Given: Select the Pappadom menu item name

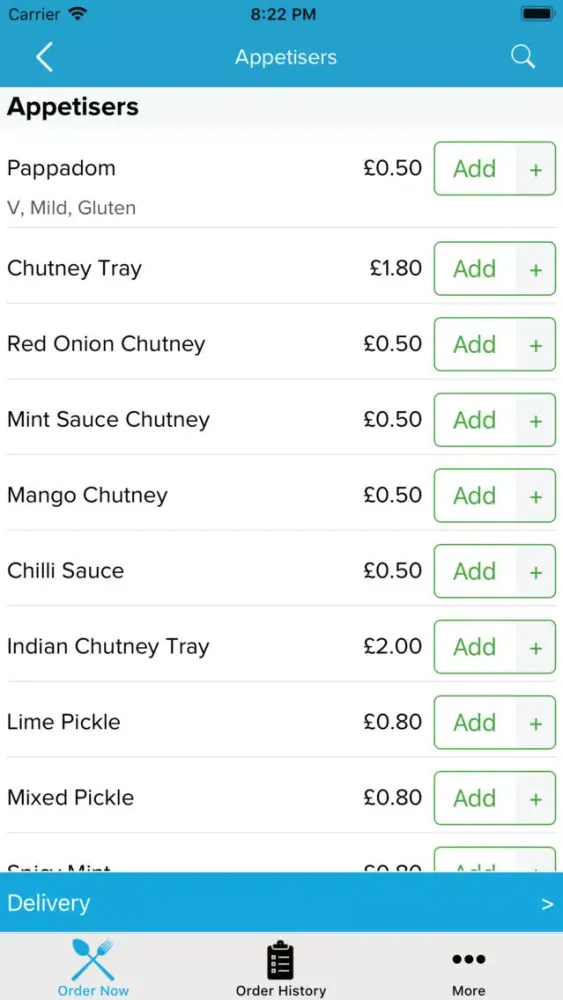Looking at the screenshot, I should tap(61, 169).
